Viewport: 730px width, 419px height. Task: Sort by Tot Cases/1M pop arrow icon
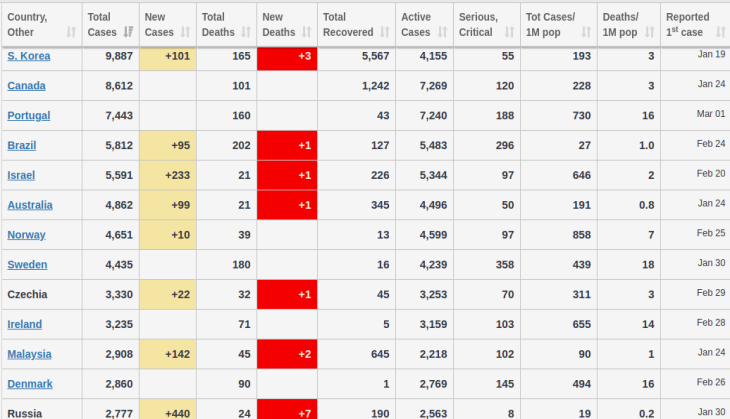586,32
